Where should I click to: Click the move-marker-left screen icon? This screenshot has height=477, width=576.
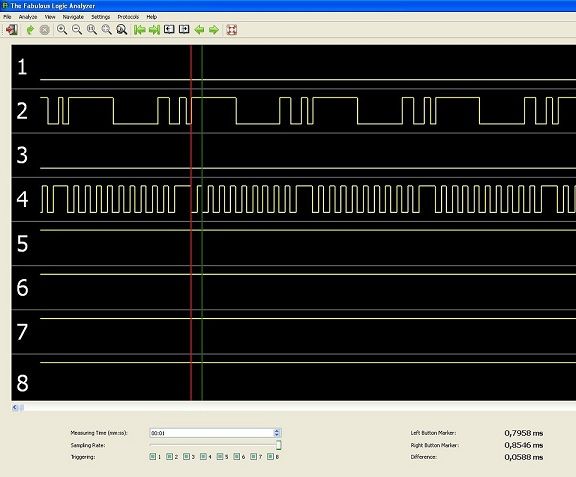click(x=169, y=29)
